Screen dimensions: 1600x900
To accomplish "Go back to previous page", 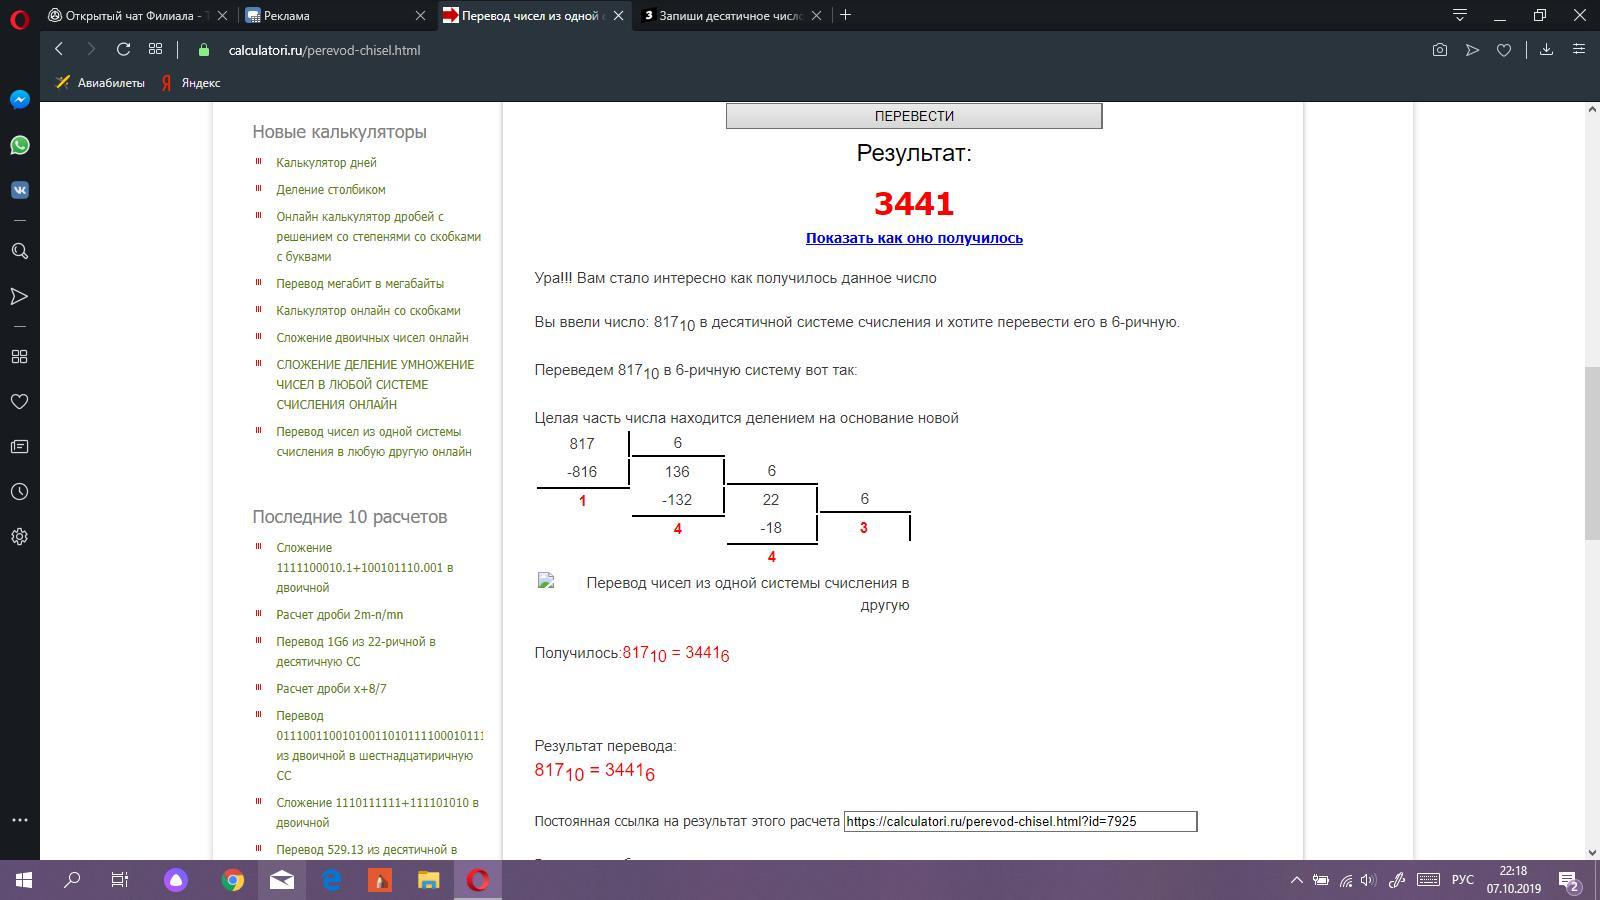I will [x=59, y=49].
